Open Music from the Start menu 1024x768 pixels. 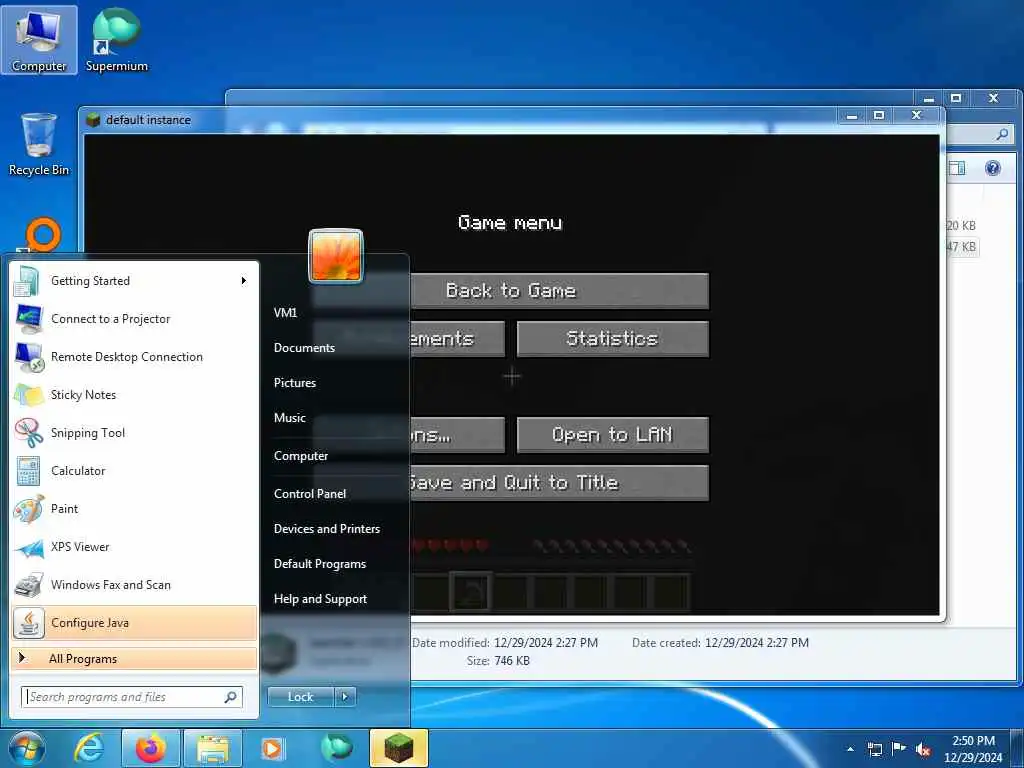[290, 418]
